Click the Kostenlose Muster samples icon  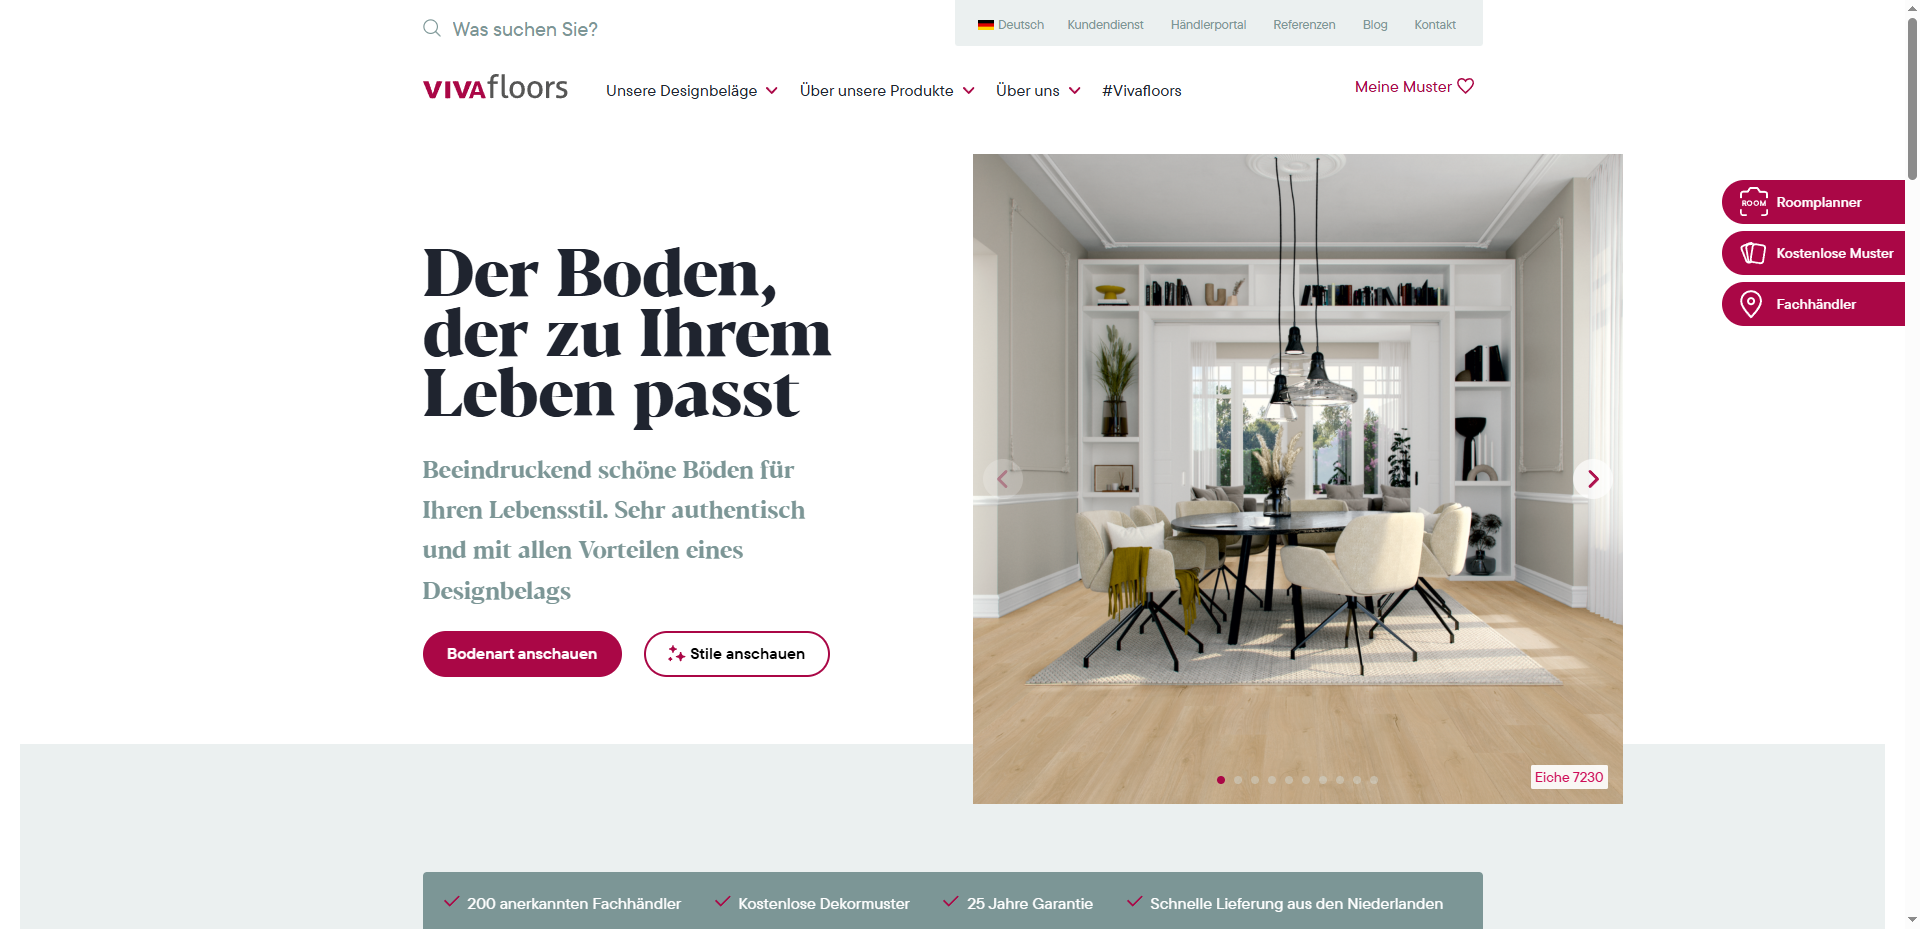1753,253
